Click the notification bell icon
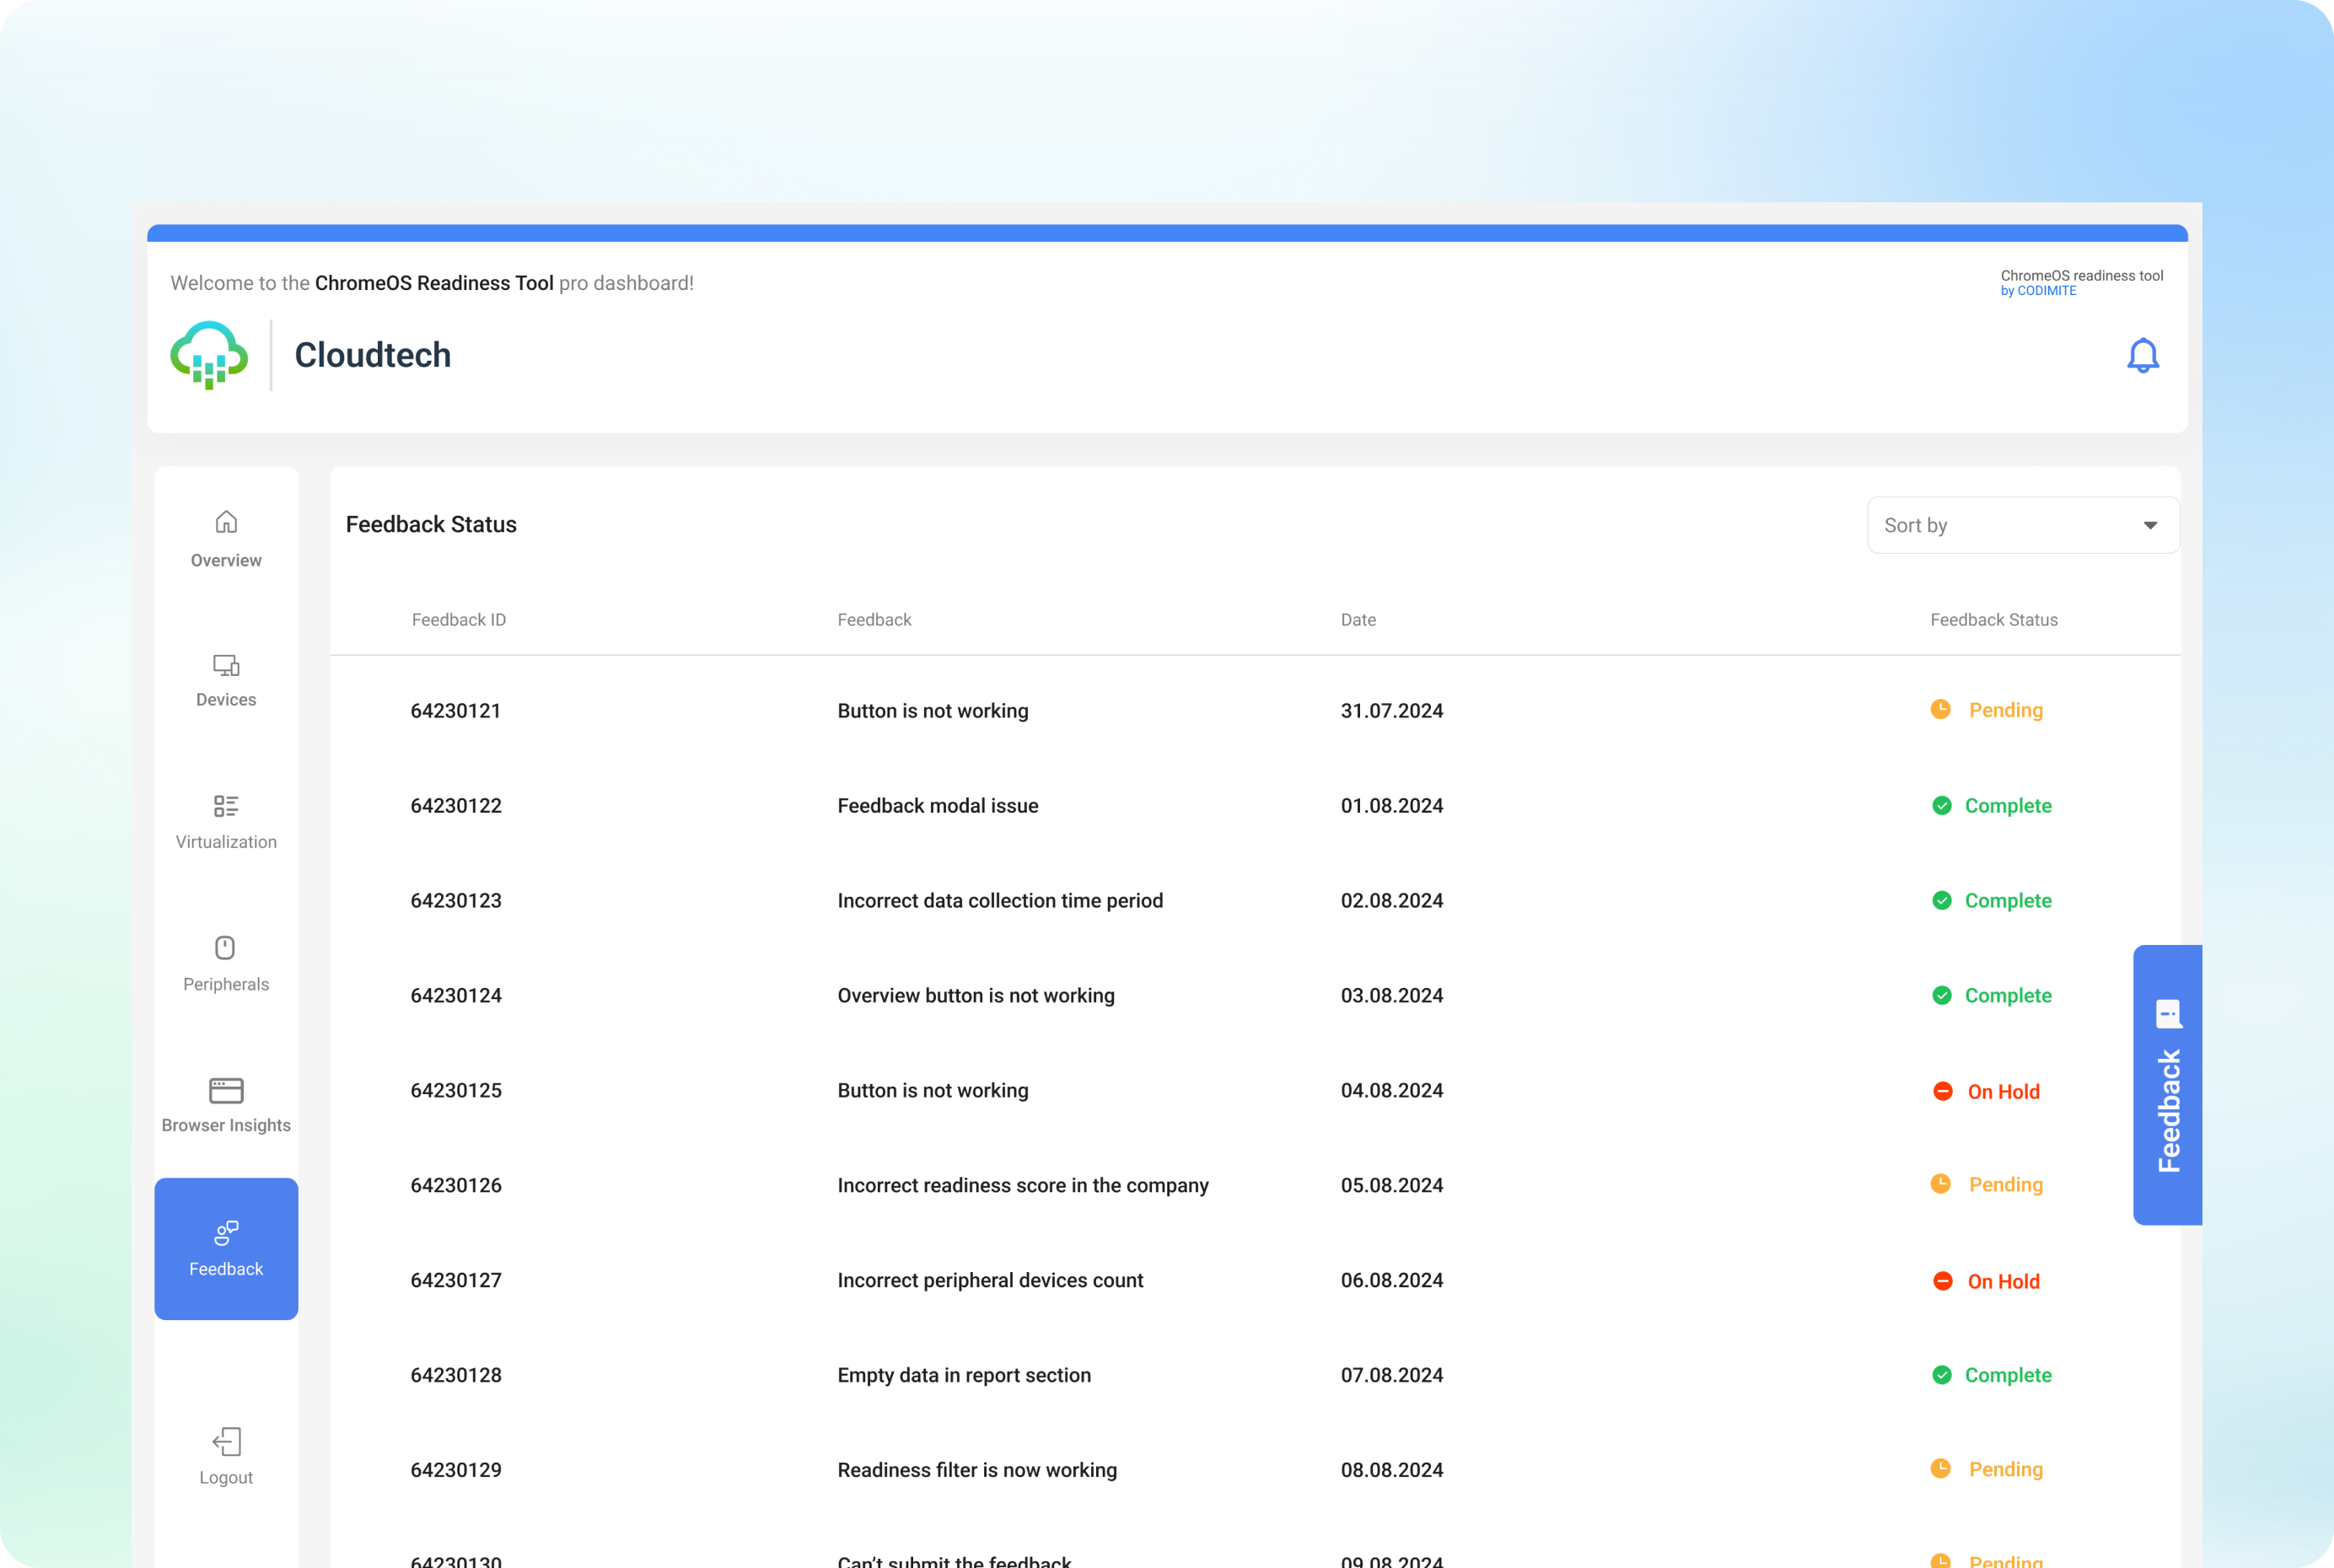The width and height of the screenshot is (2334, 1568). pos(2143,355)
